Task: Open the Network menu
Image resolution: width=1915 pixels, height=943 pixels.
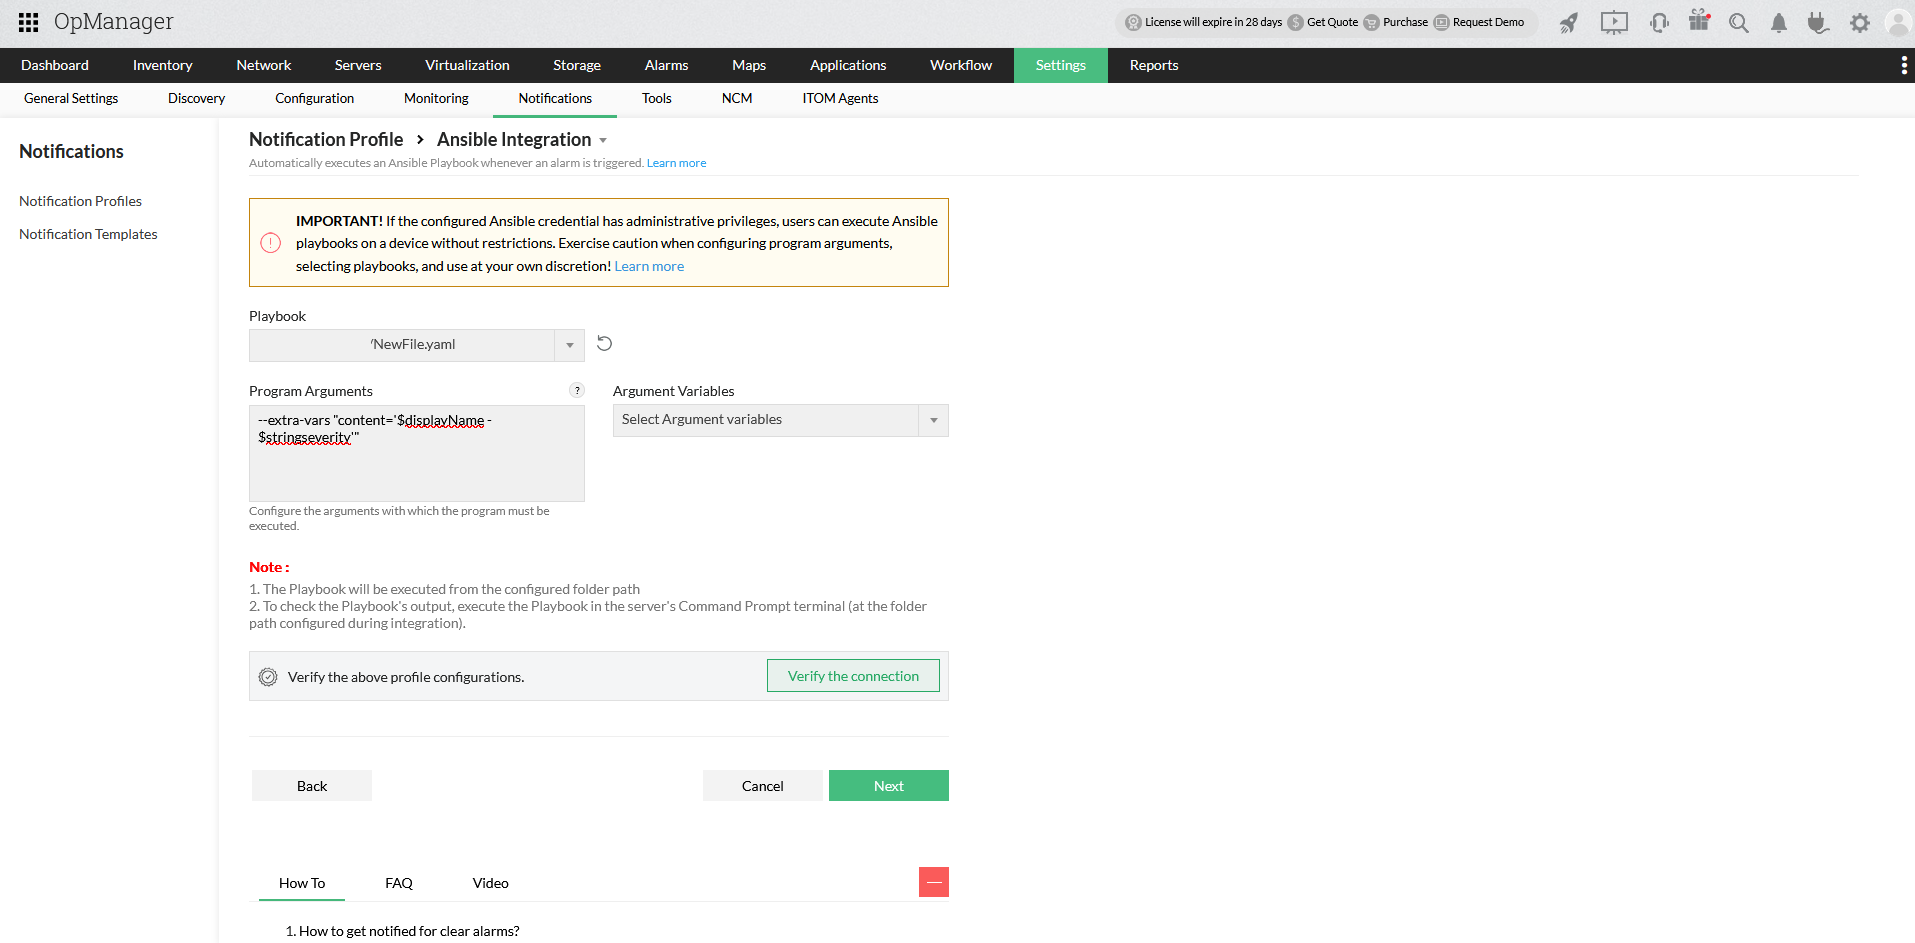Action: pos(264,65)
